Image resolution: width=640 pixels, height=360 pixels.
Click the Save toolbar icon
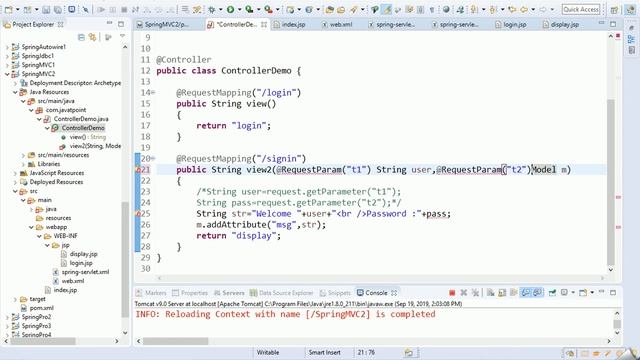(46, 9)
